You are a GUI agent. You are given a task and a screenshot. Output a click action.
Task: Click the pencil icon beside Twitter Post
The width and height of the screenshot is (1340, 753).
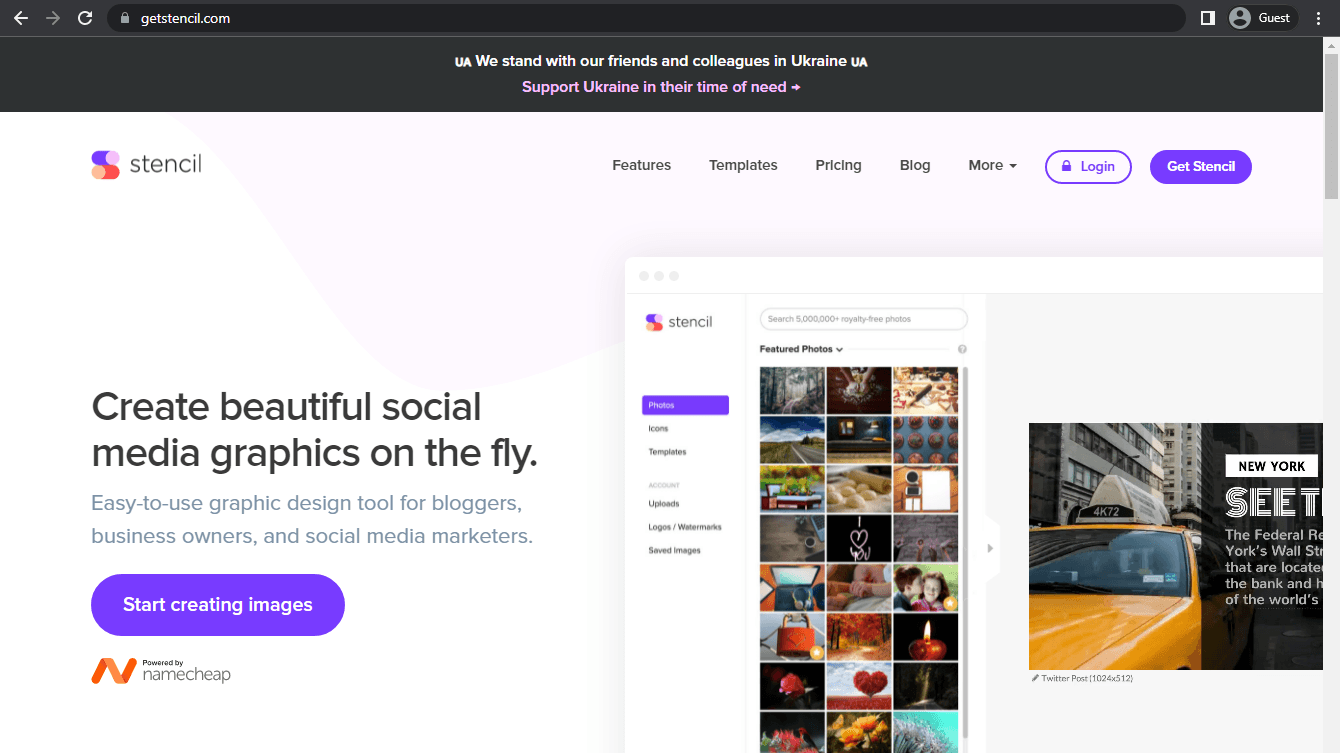(x=1035, y=678)
